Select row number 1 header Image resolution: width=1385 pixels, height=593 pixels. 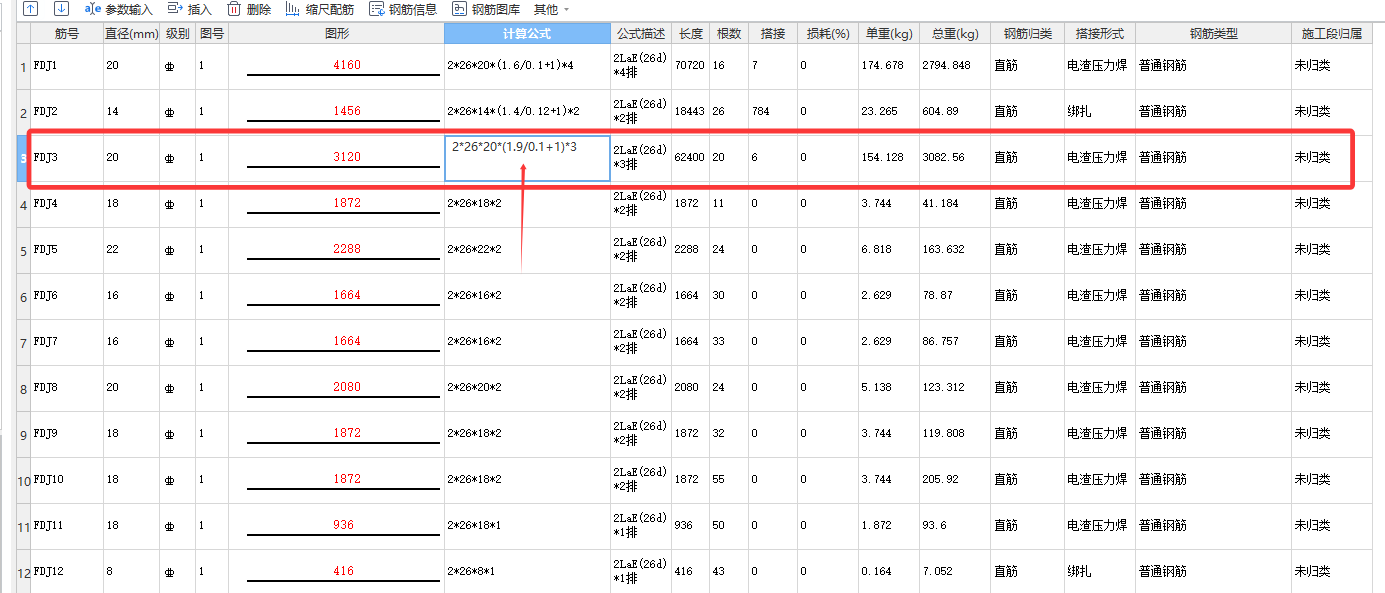[23, 66]
